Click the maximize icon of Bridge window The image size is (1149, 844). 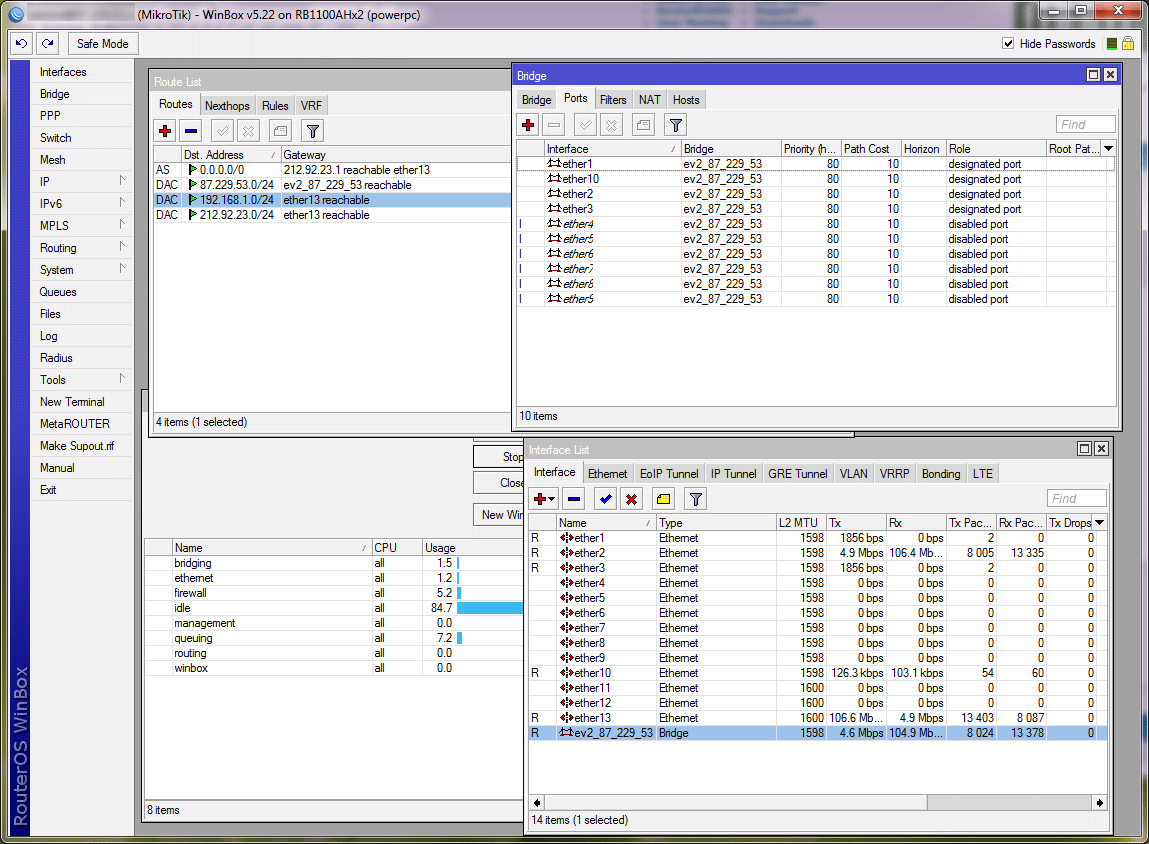(1093, 75)
